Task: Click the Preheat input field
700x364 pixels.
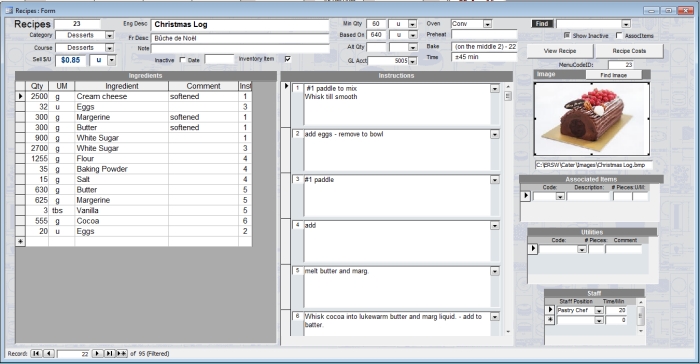Action: (x=484, y=35)
